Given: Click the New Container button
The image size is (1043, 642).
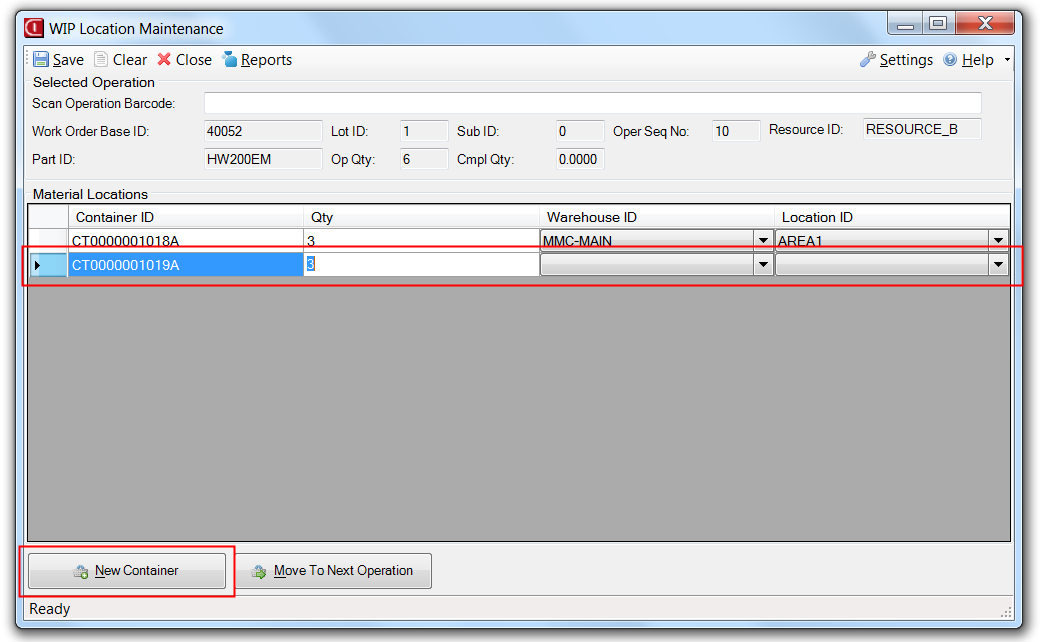Looking at the screenshot, I should [x=126, y=571].
